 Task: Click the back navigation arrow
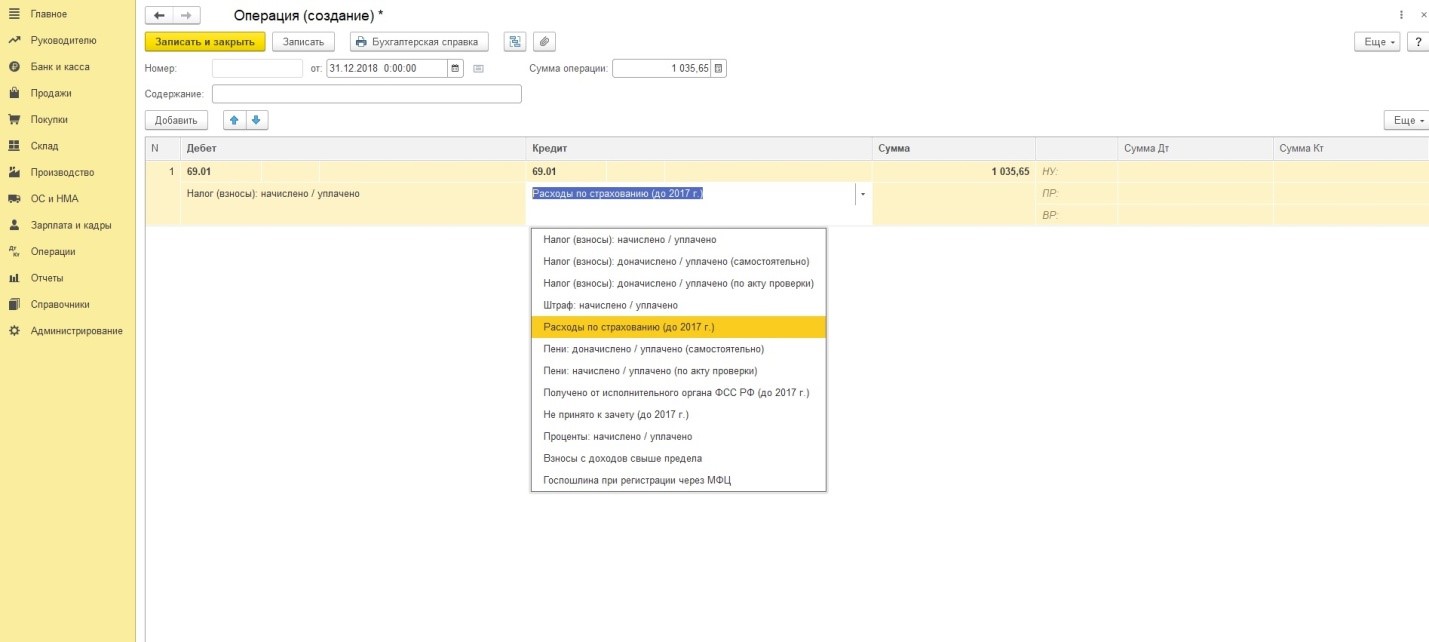click(x=160, y=16)
